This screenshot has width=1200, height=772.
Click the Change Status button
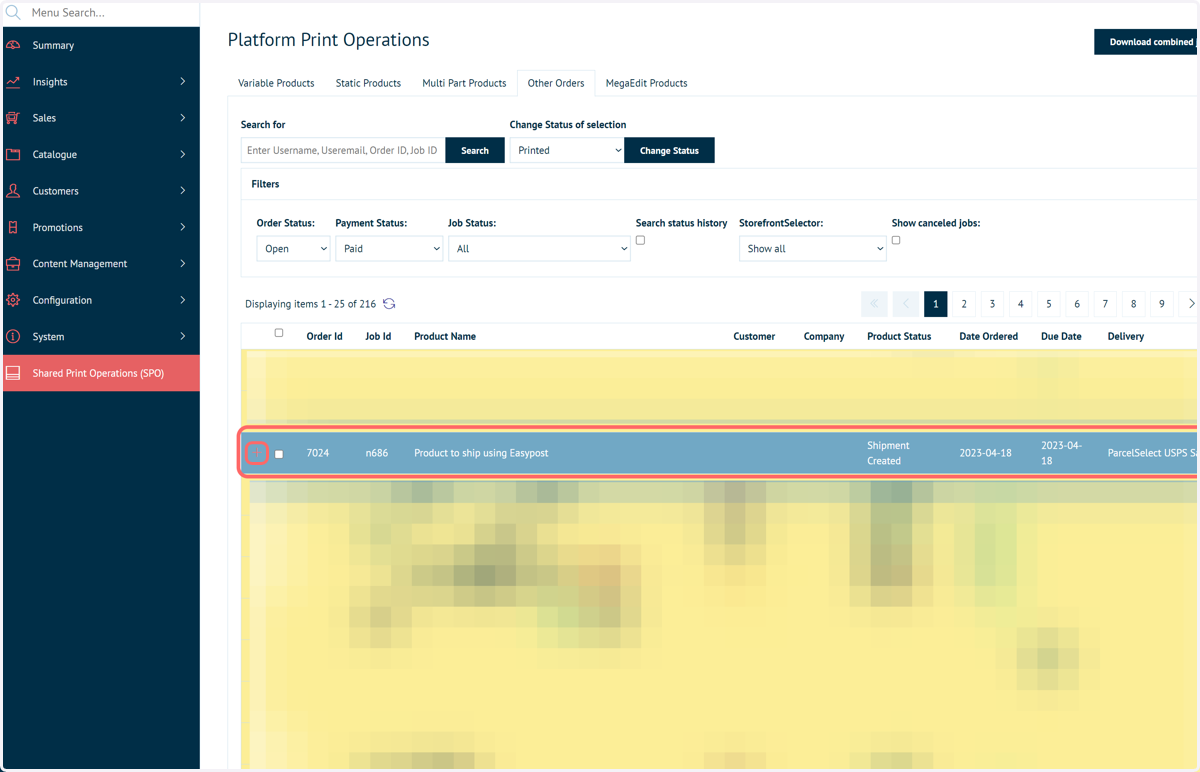[669, 151]
